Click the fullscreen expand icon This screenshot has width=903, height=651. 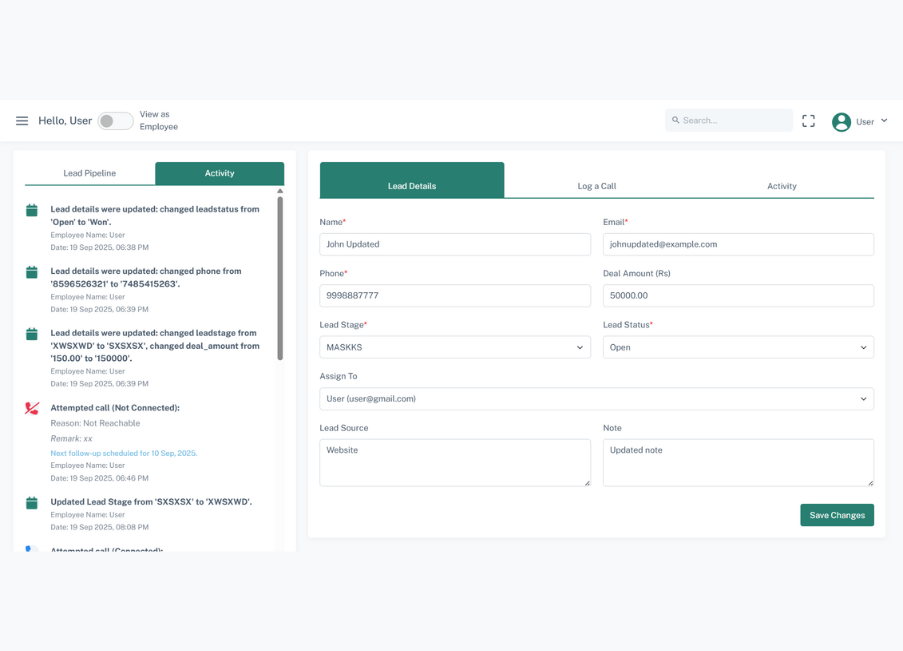(x=808, y=120)
